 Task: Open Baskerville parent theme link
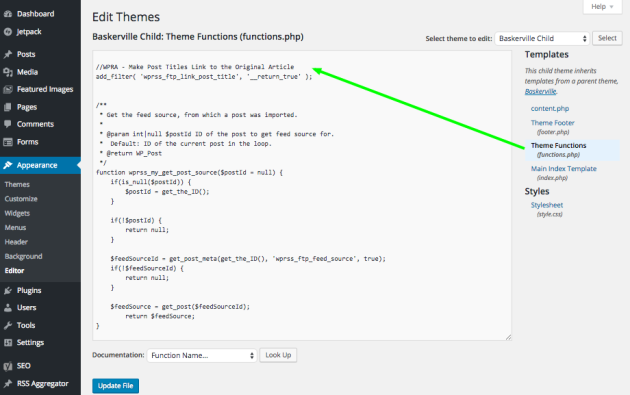coord(540,92)
